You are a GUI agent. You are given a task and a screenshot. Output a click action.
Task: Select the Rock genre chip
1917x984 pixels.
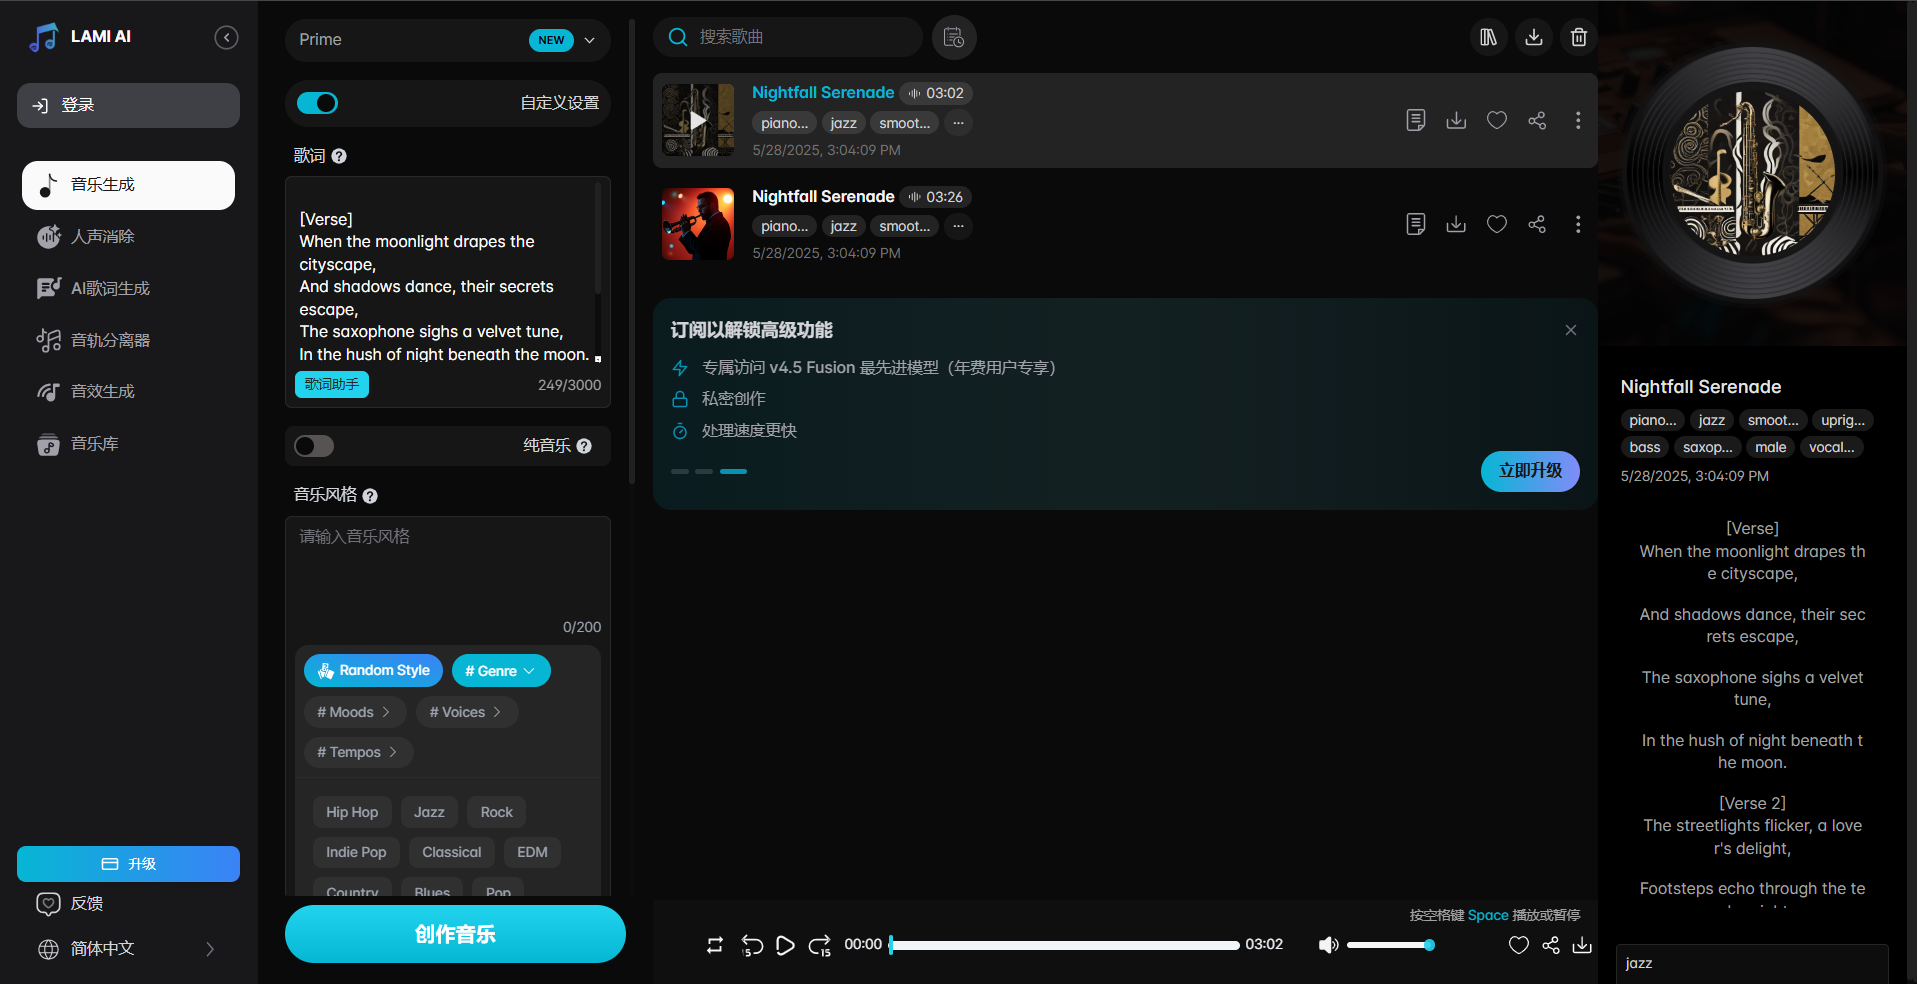coord(496,812)
